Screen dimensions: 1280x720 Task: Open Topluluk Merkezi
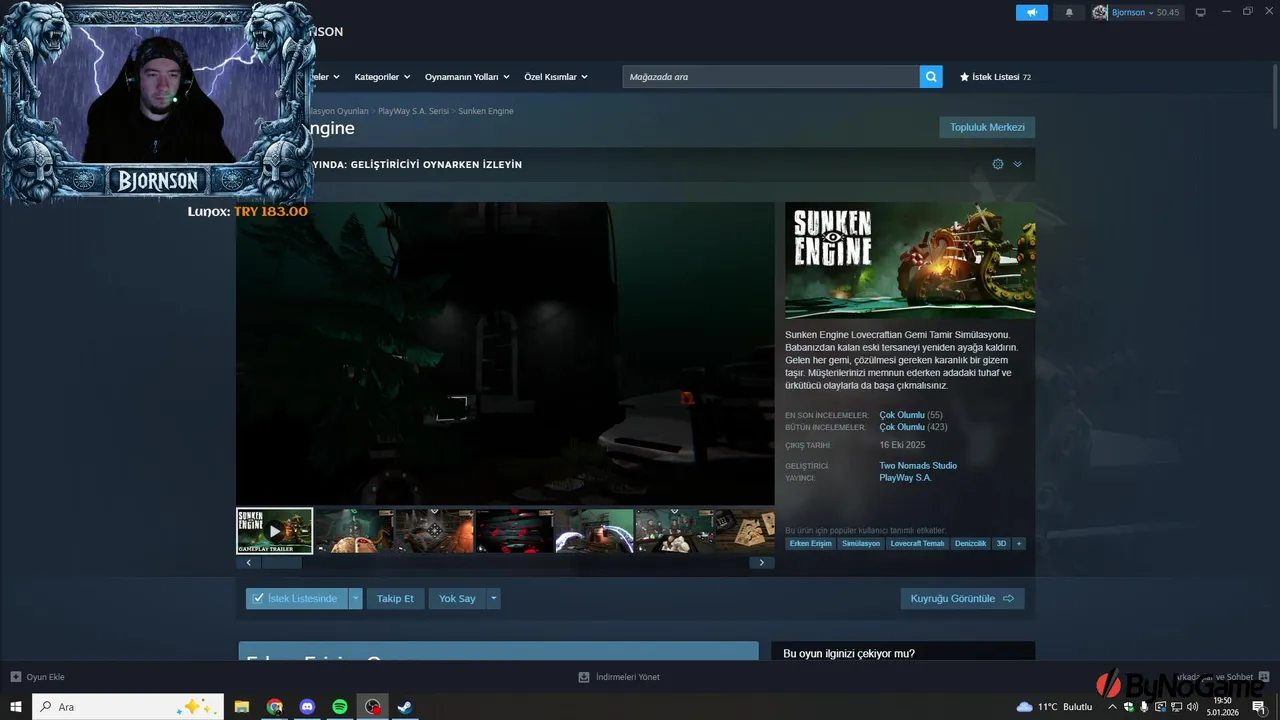click(x=987, y=127)
